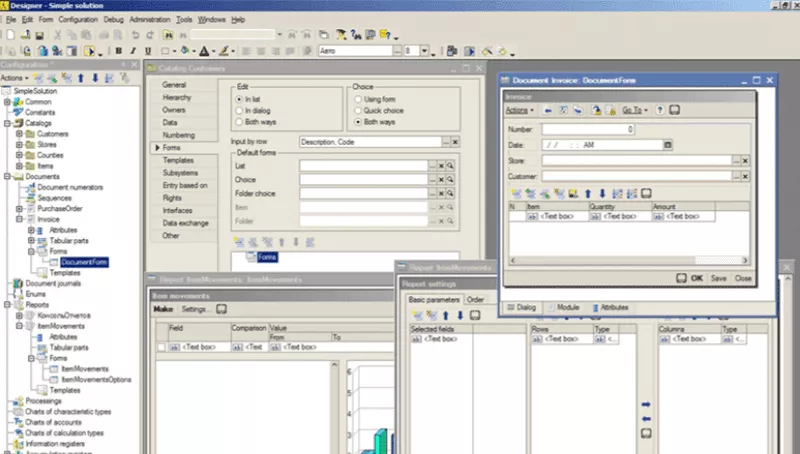
Task: Click the Settings button in Item movements
Action: (194, 309)
